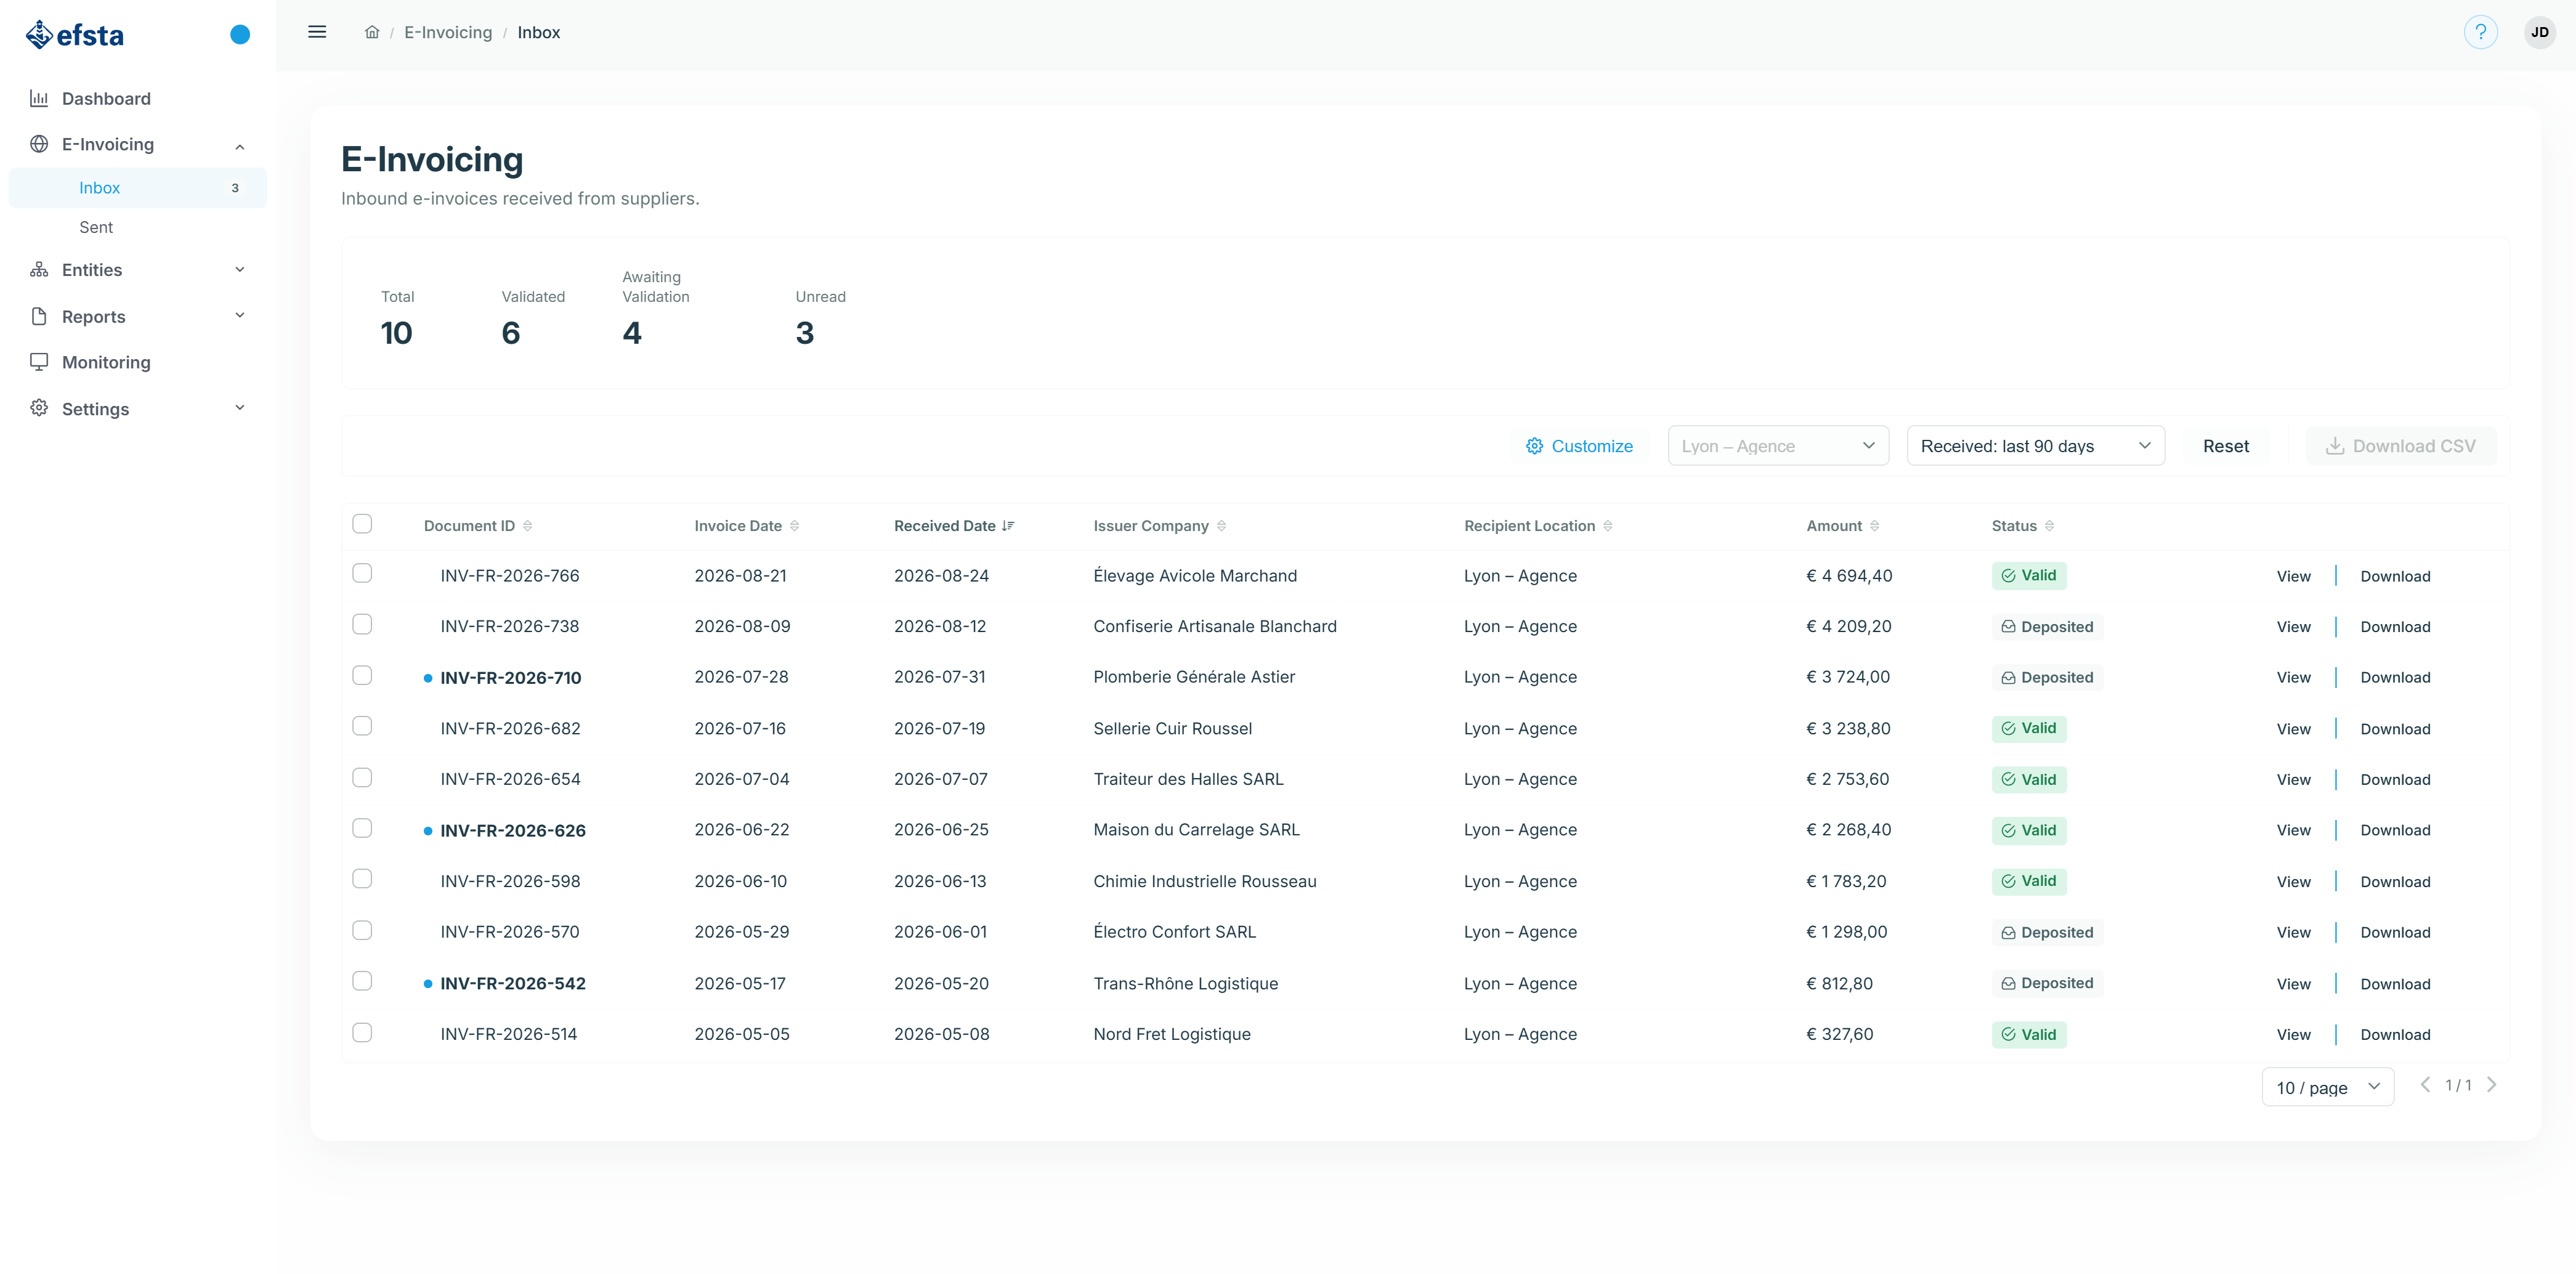Viewport: 2576px width, 1274px height.
Task: Click issuer Trans-Rhône Logistique
Action: tap(1185, 983)
